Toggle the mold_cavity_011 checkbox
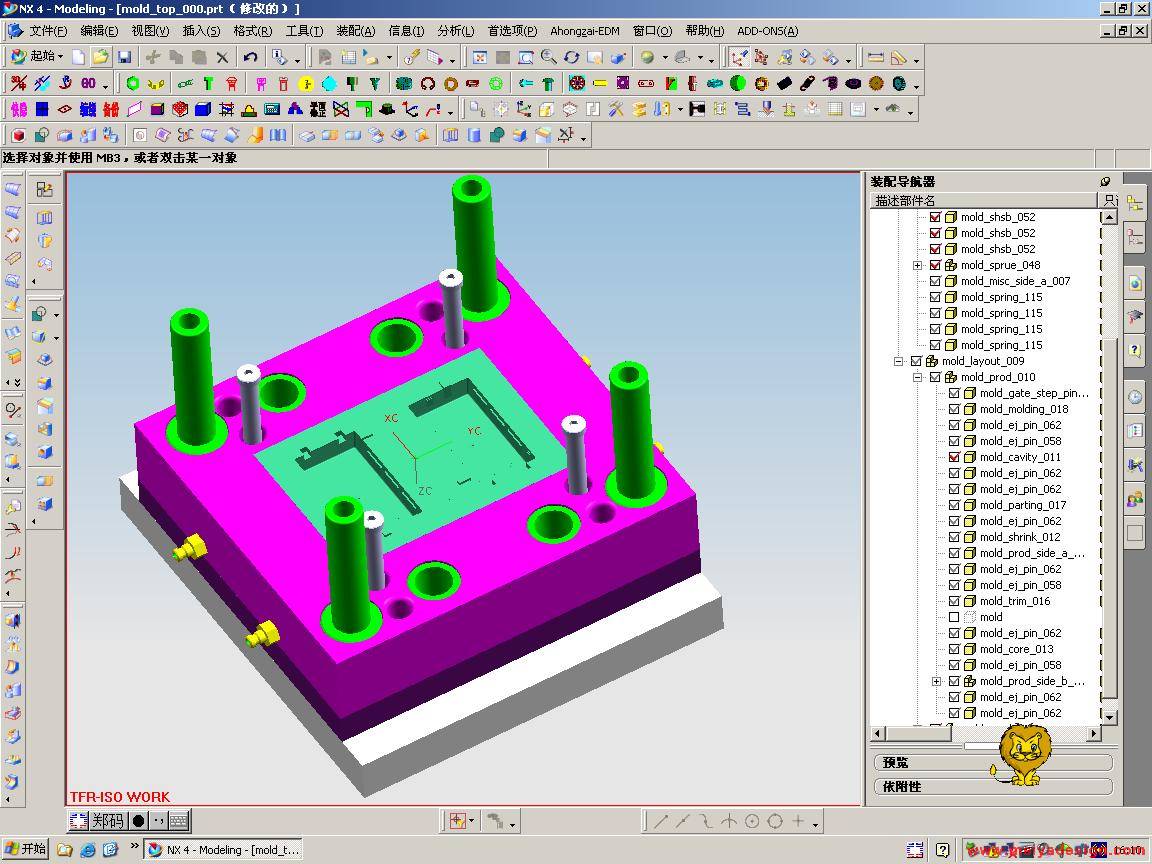Screen dimensions: 1152x864 [954, 457]
